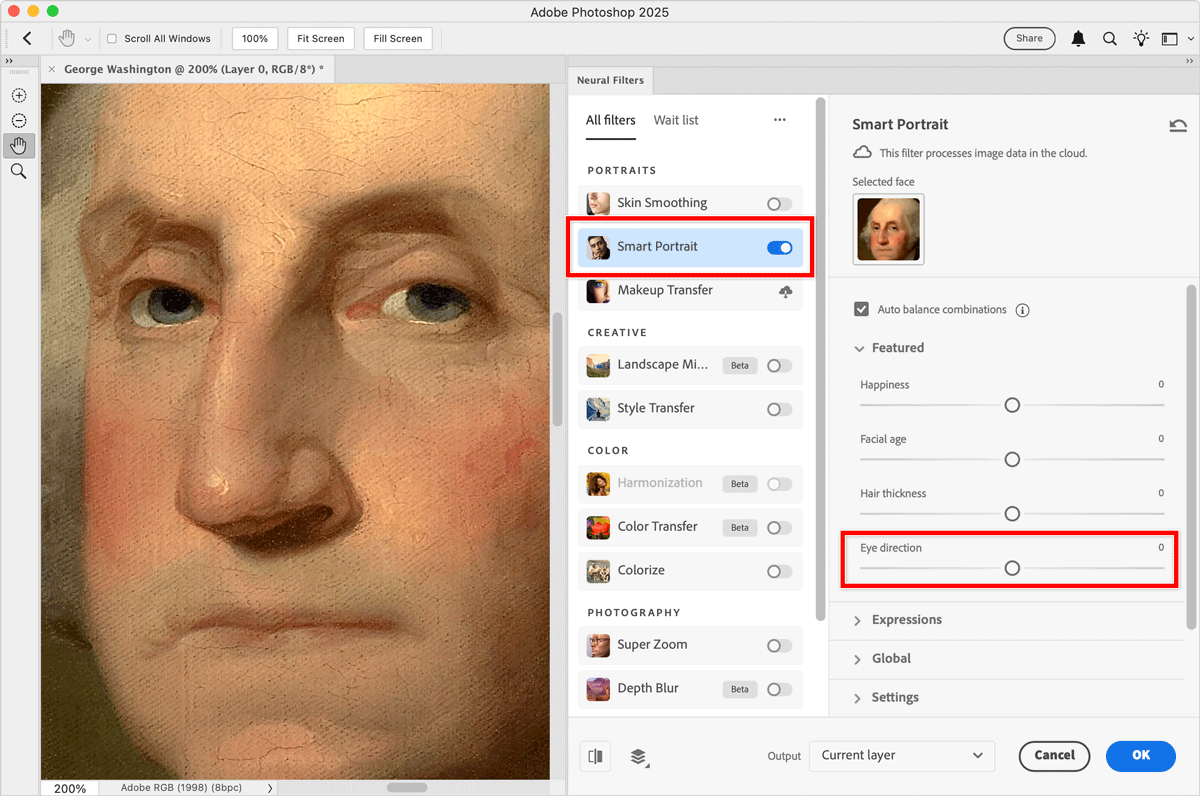Image resolution: width=1200 pixels, height=796 pixels.
Task: Enable the Colorize toggle
Action: pyautogui.click(x=779, y=571)
